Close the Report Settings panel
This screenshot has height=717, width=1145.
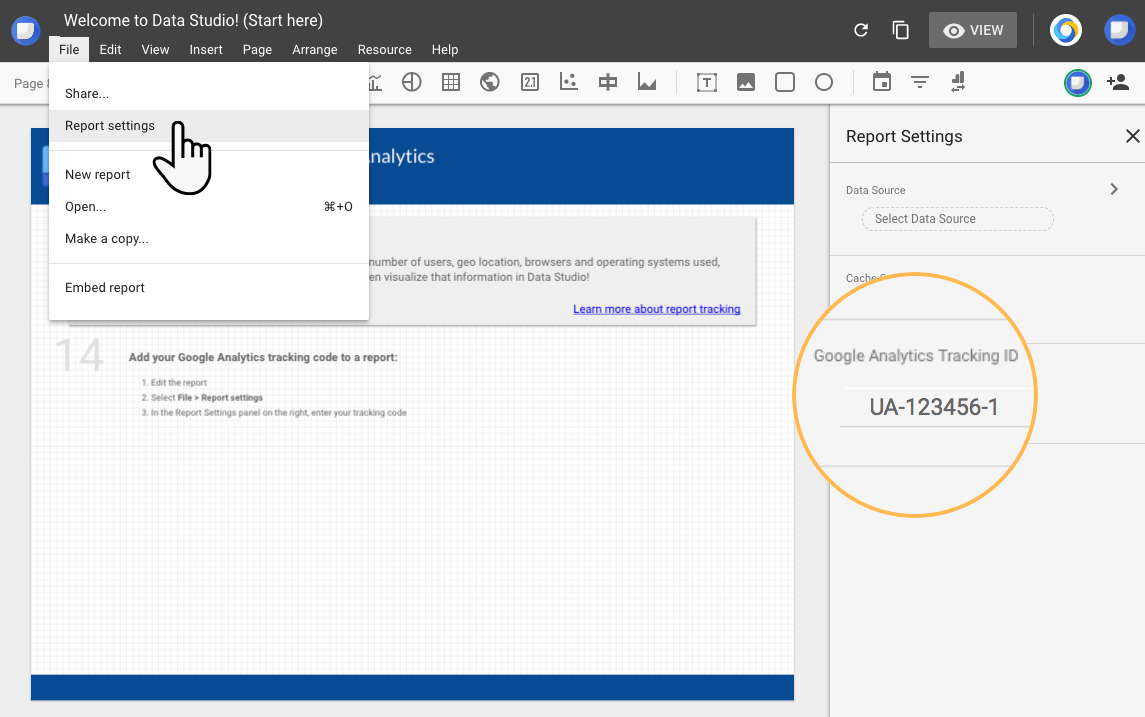point(1133,136)
